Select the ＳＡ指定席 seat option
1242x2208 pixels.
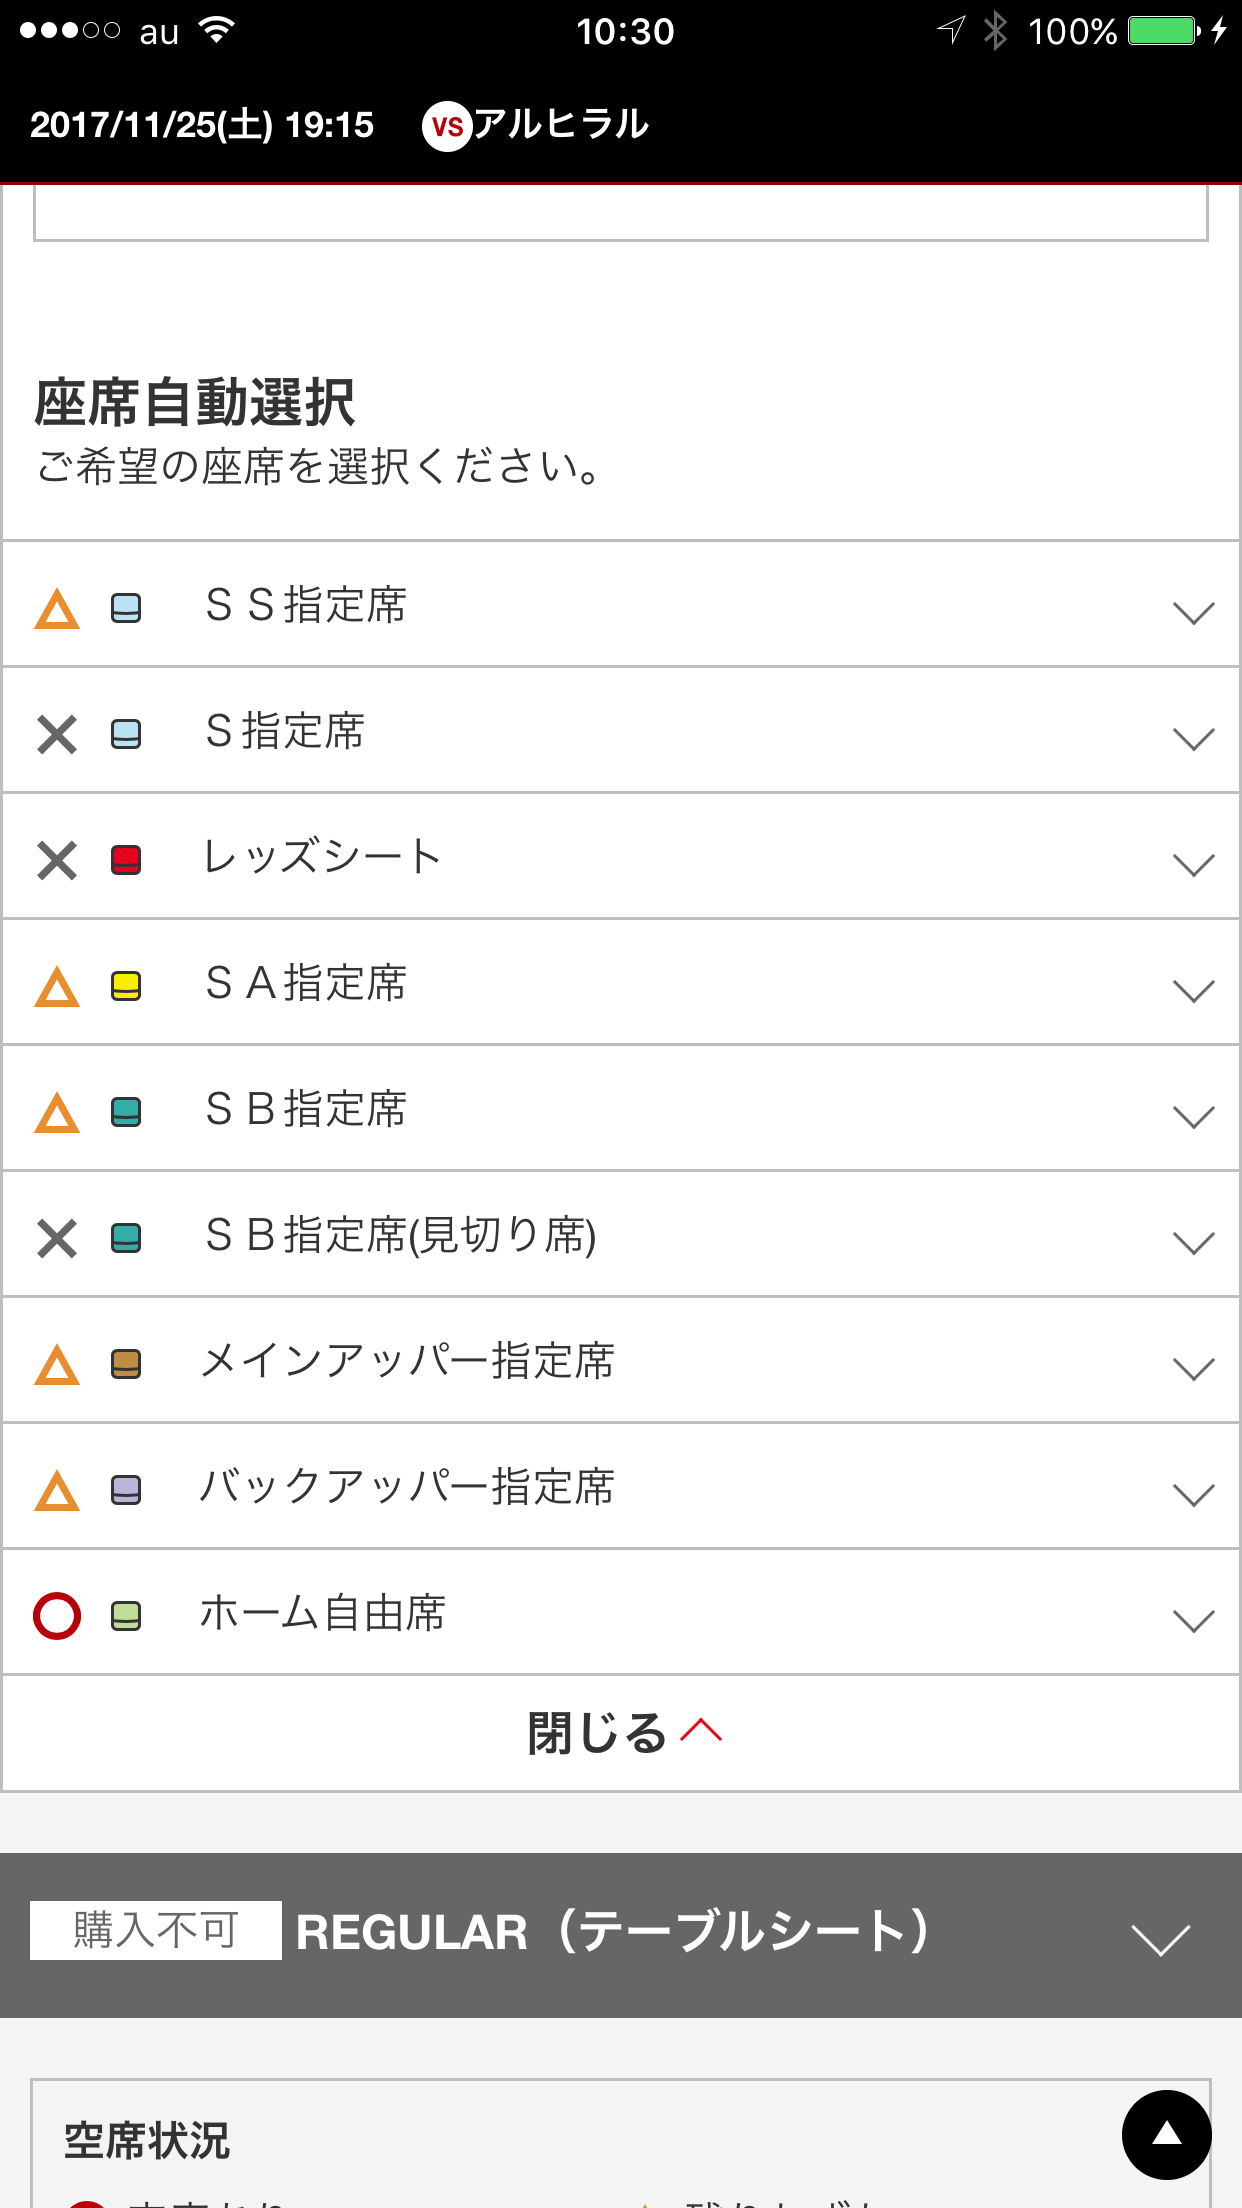(x=306, y=984)
